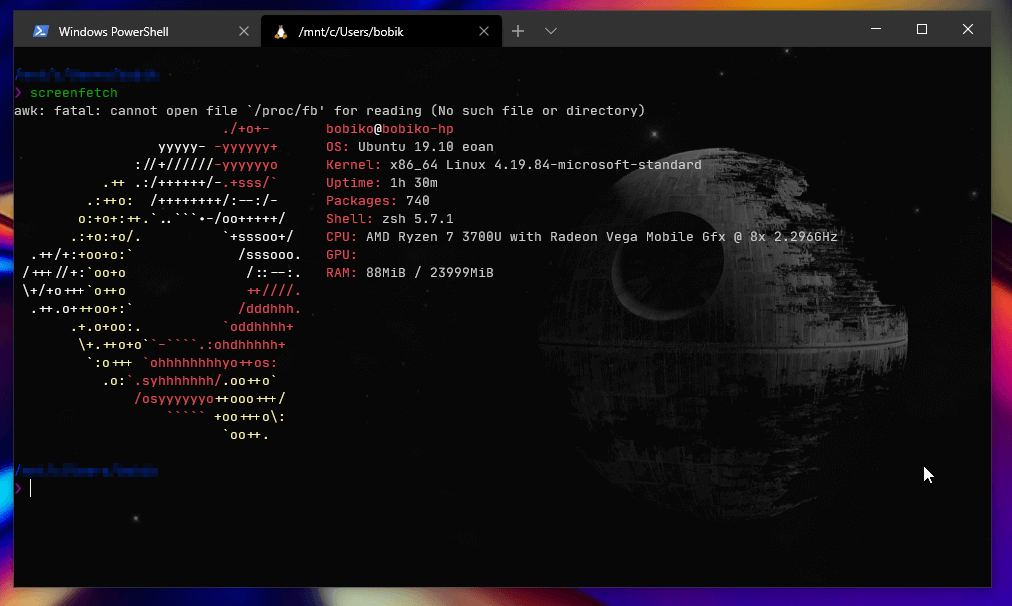
Task: Click the RAM: 88MiB / 23999MiB line
Action: click(410, 273)
